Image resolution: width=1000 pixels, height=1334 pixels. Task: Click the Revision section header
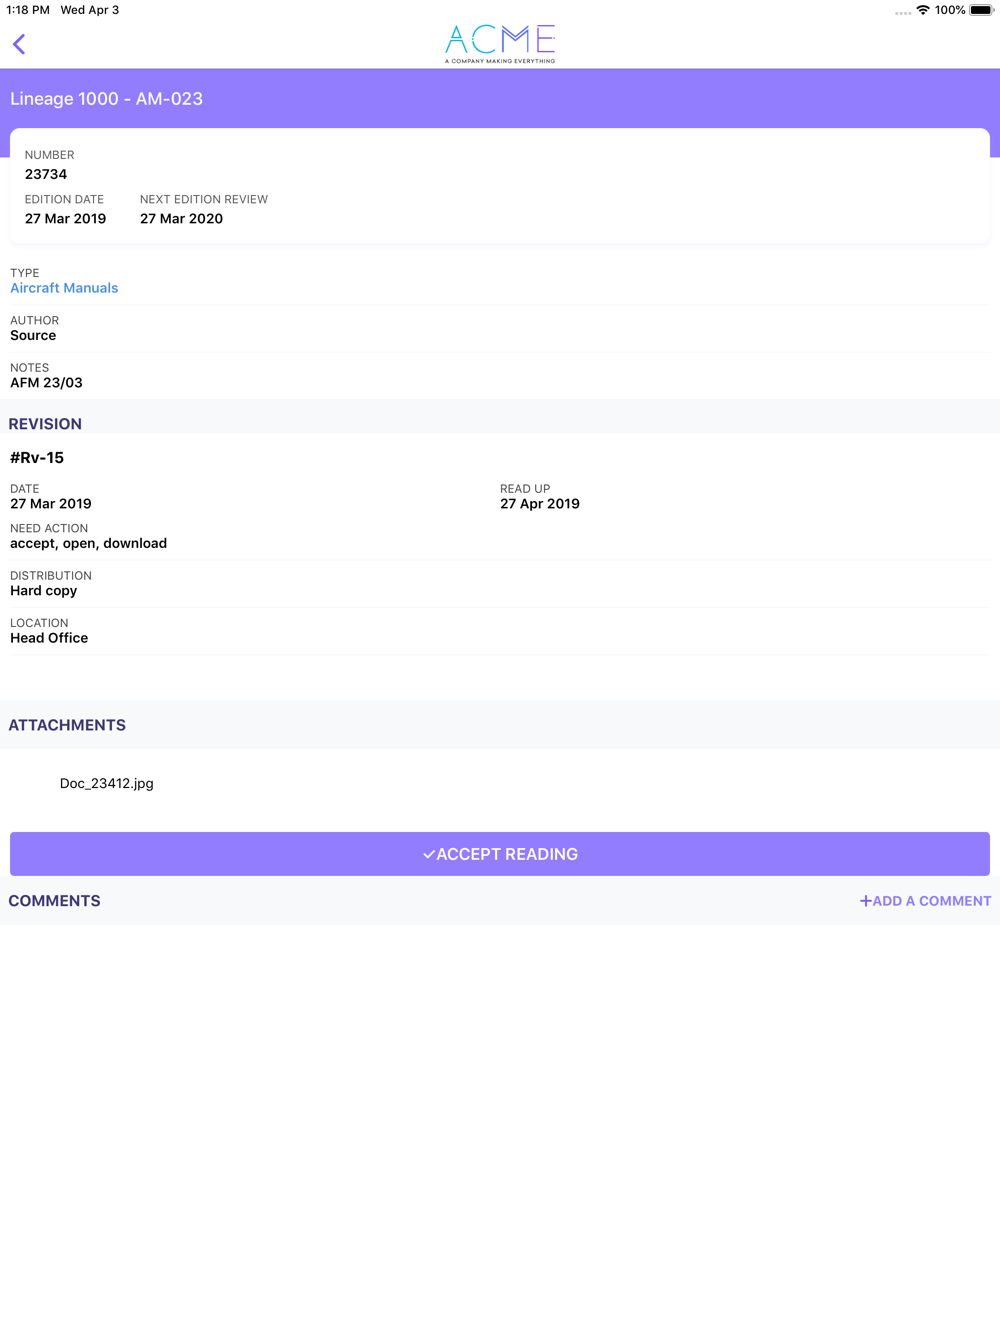point(45,424)
